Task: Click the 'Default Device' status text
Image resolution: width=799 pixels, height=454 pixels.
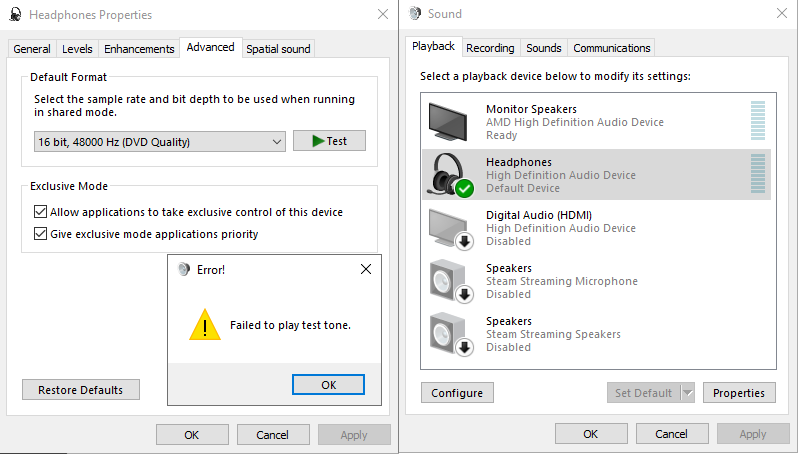Action: pos(523,189)
